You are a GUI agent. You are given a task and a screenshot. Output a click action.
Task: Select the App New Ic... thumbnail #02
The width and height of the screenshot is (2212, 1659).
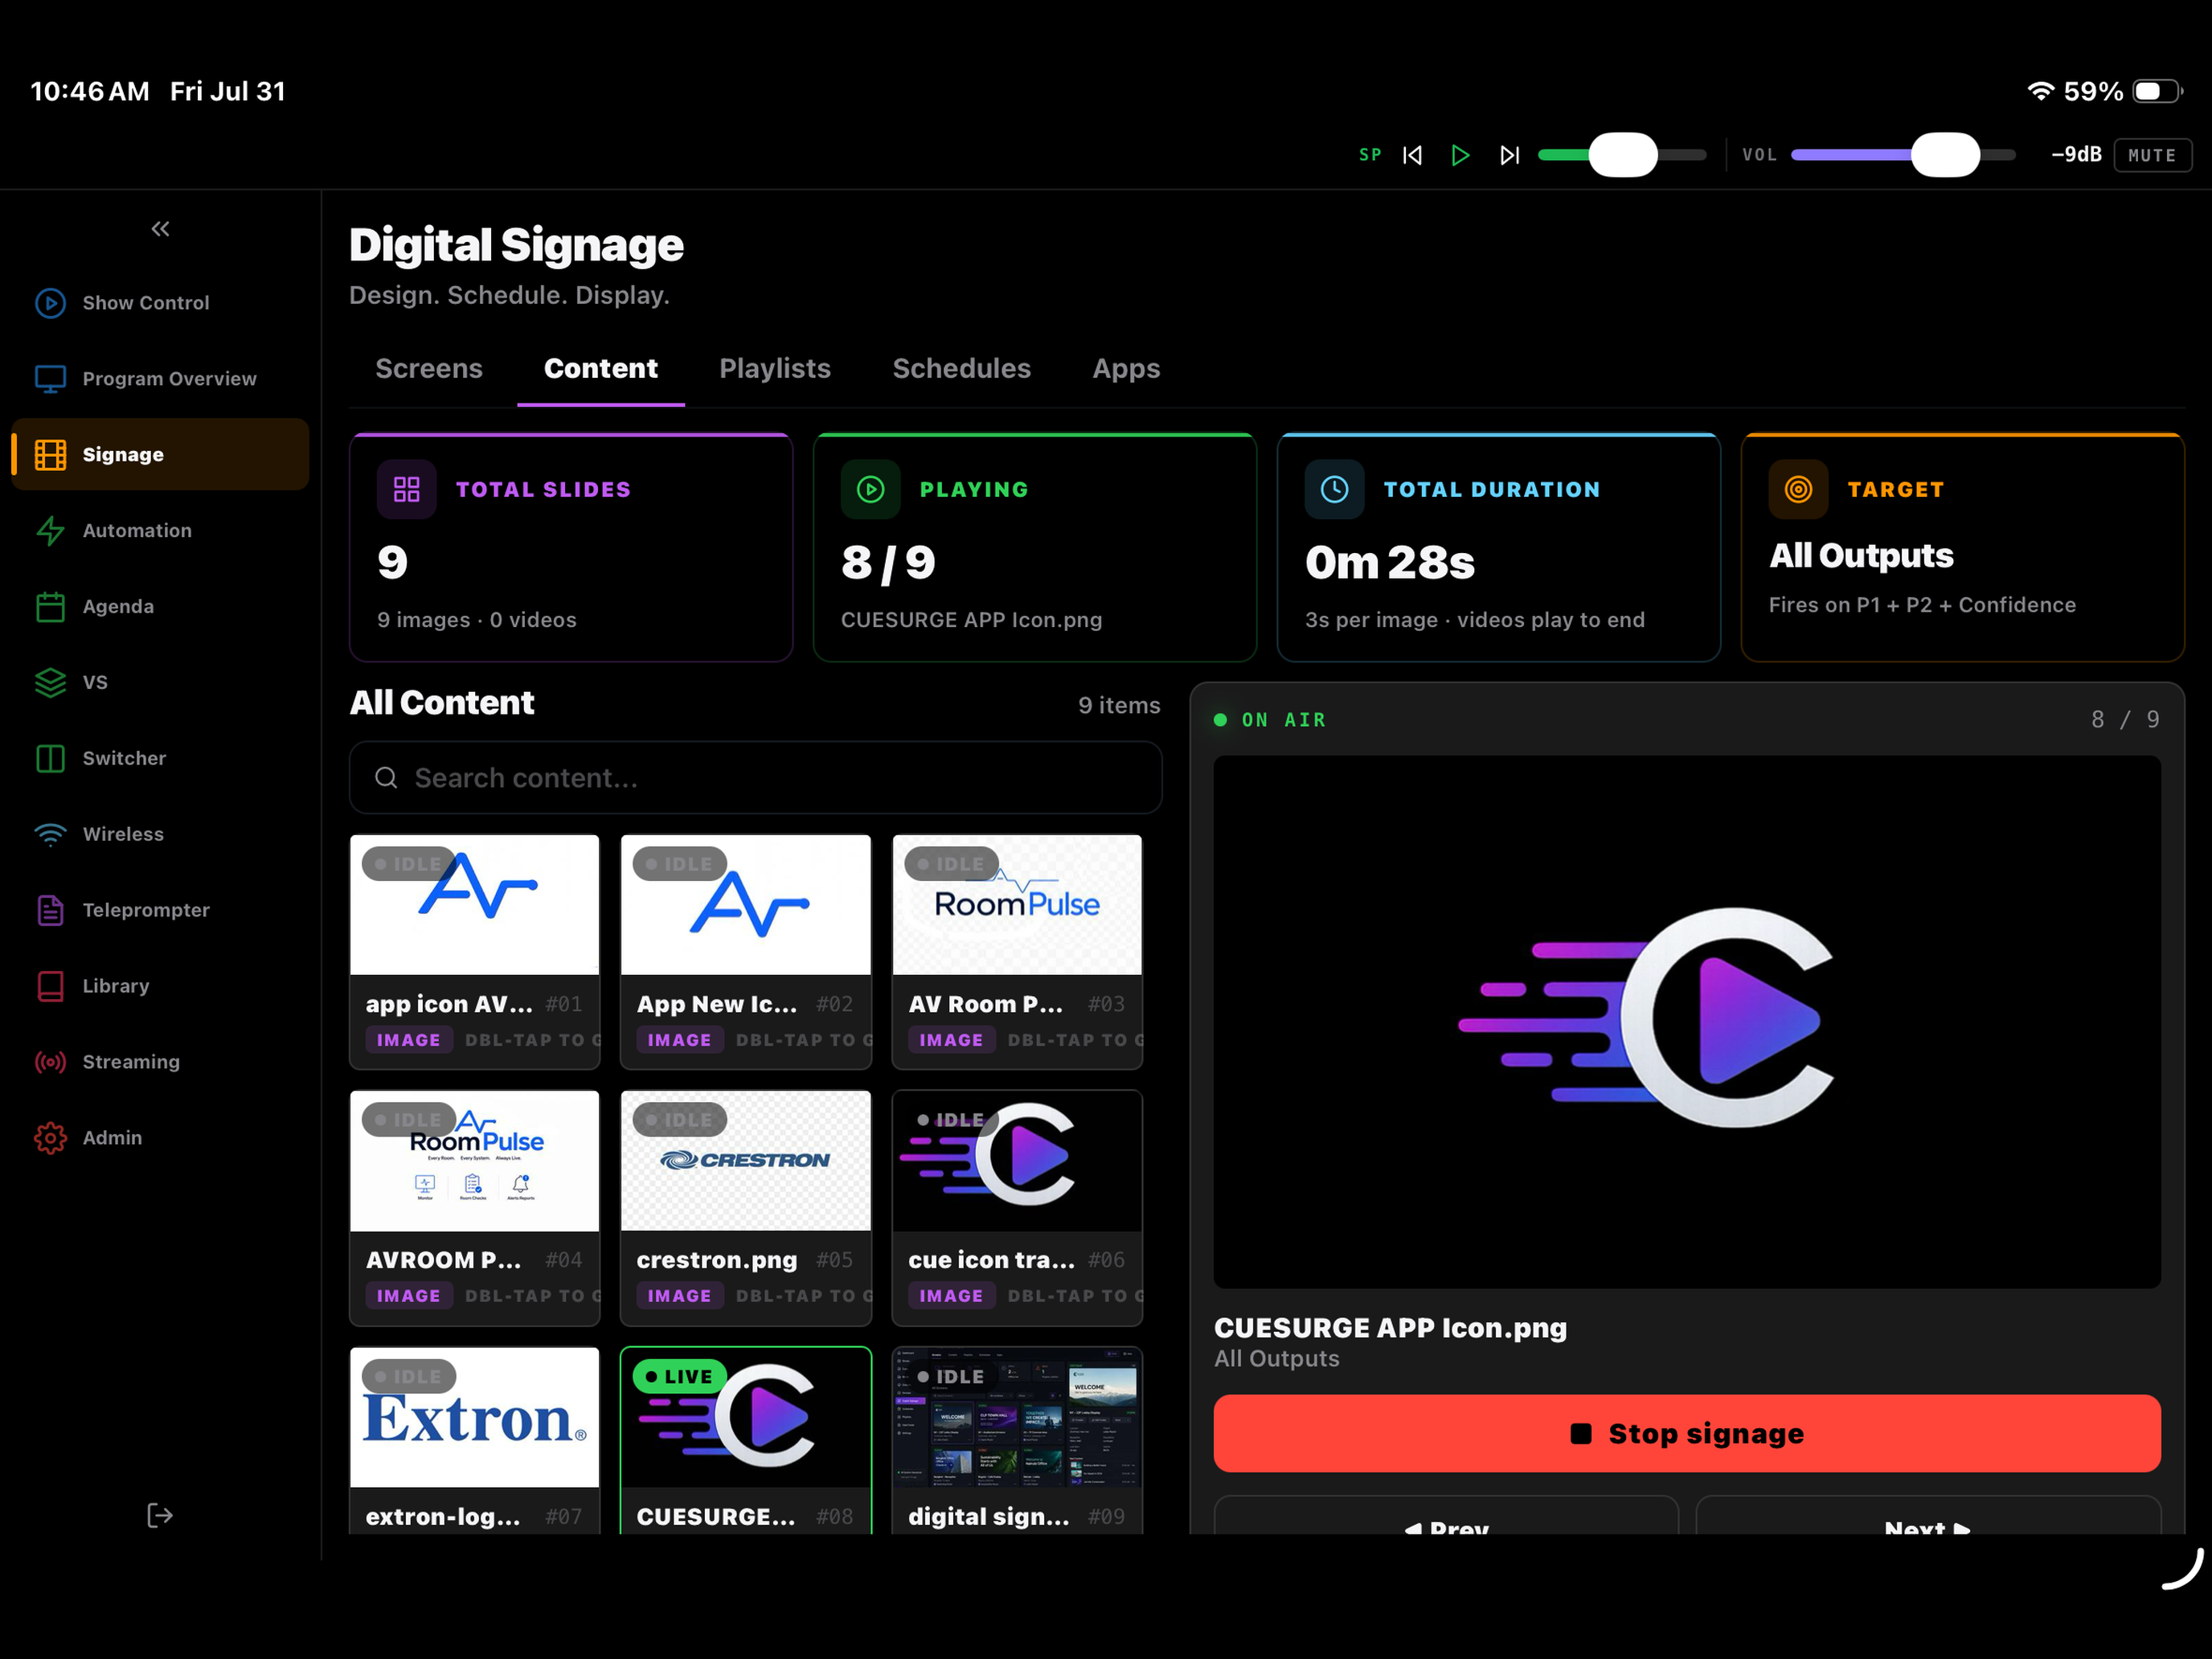point(746,905)
